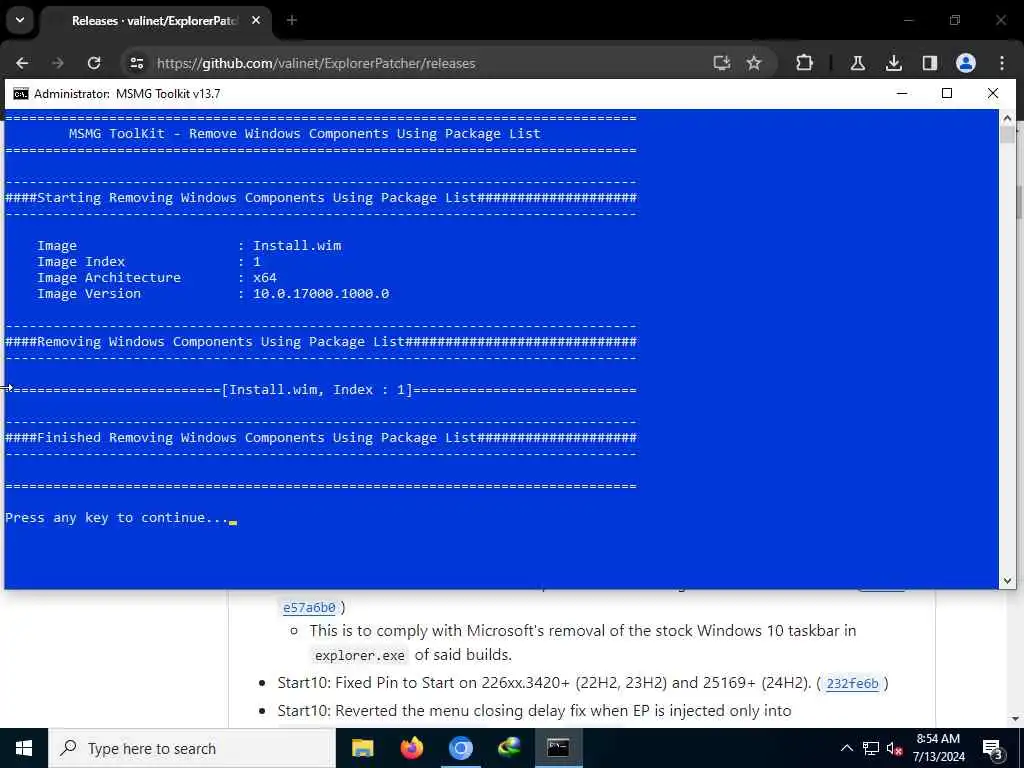The width and height of the screenshot is (1024, 768).
Task: Switch to Chrome on the taskbar
Action: pyautogui.click(x=460, y=748)
